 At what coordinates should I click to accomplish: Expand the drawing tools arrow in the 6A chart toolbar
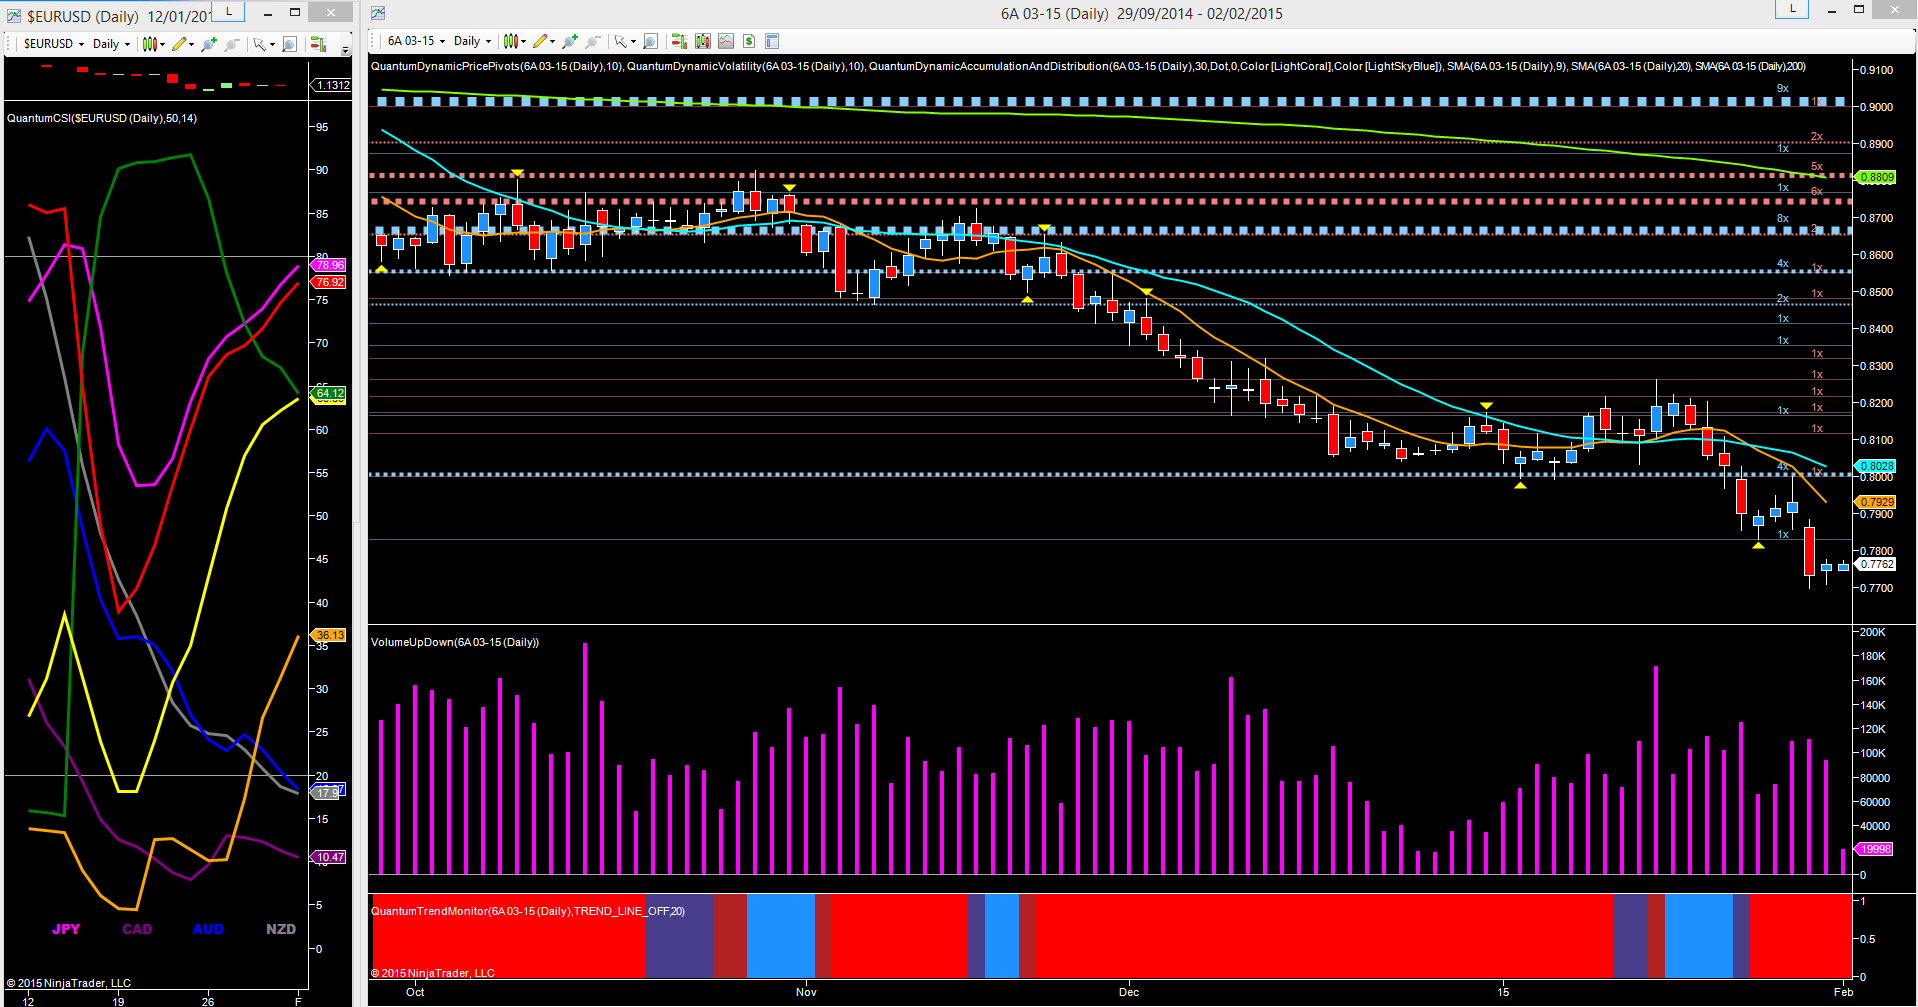point(552,42)
